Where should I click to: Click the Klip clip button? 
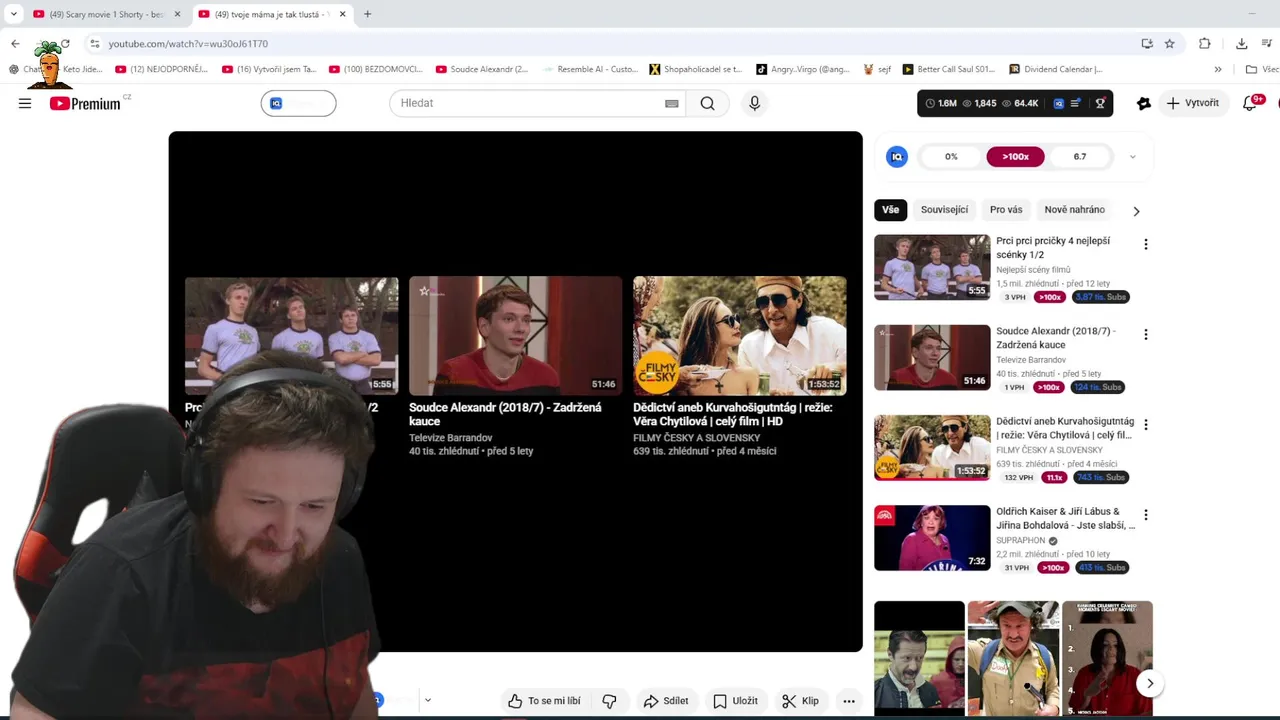[x=800, y=701]
